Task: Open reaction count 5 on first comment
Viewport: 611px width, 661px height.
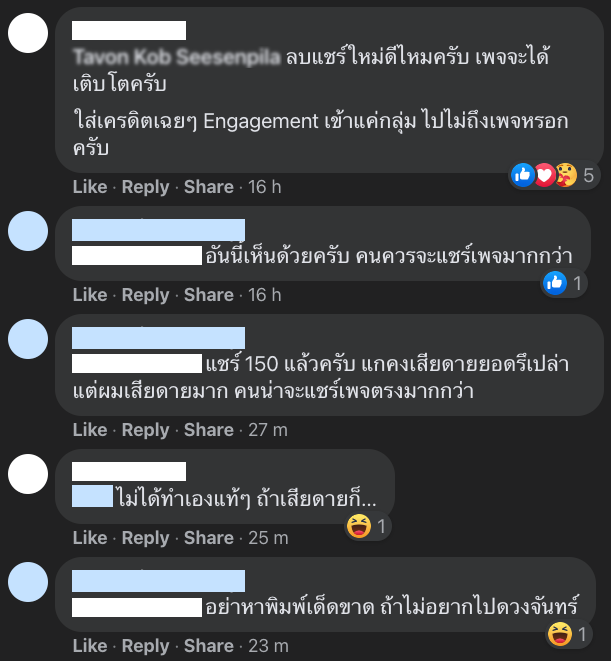Action: tap(589, 175)
